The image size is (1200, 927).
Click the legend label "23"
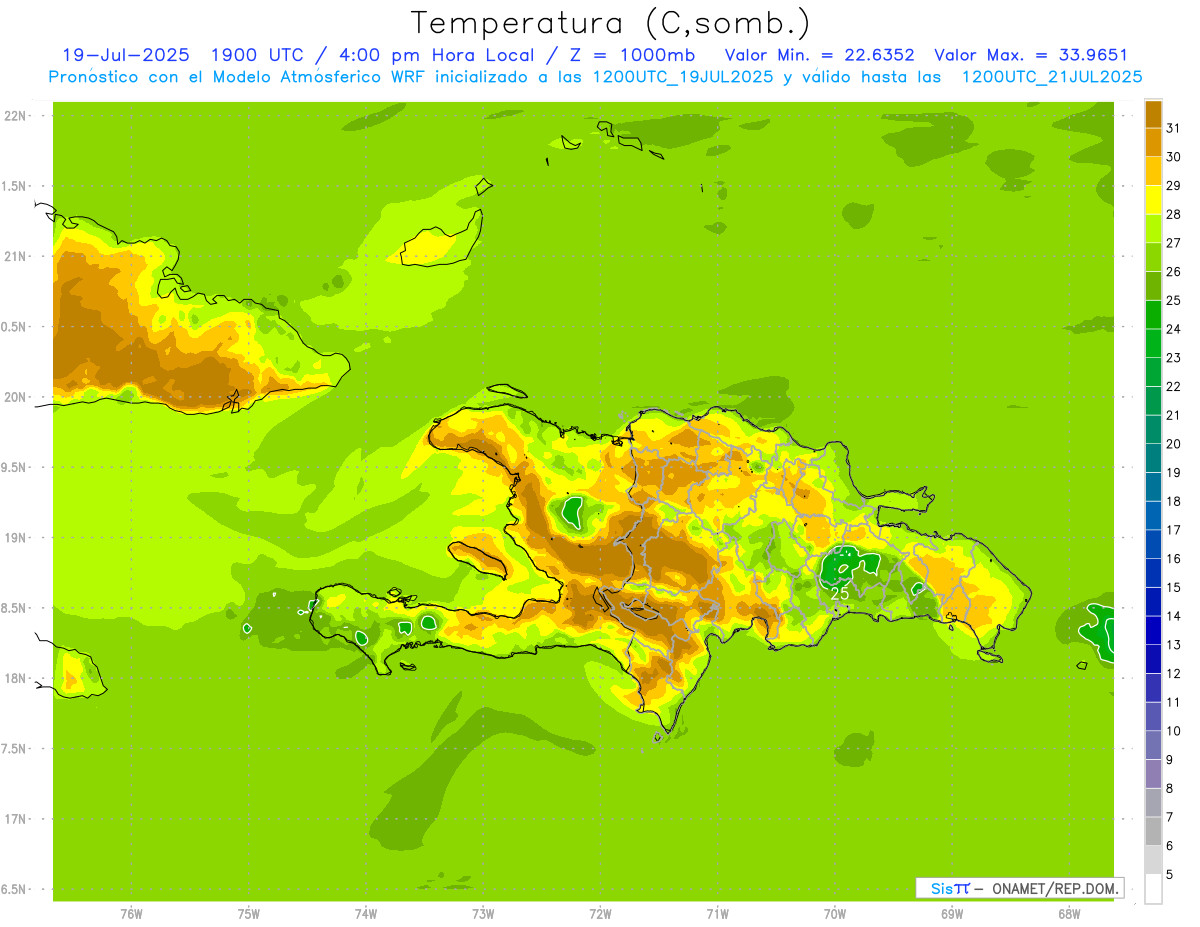click(x=1174, y=358)
